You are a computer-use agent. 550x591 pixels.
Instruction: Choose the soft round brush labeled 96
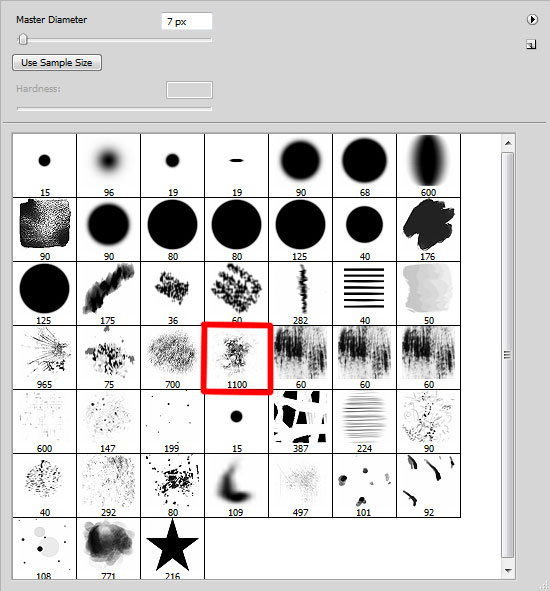click(x=109, y=165)
